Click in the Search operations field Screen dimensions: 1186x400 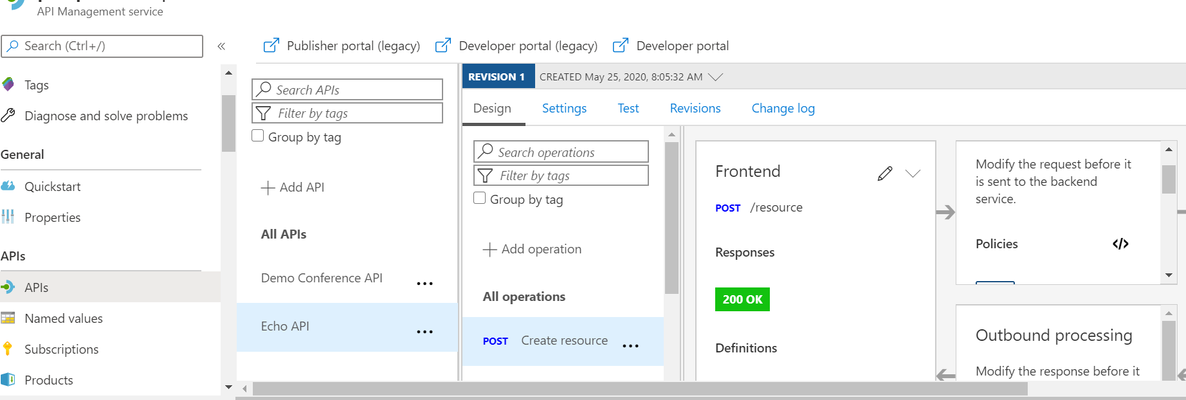point(561,152)
